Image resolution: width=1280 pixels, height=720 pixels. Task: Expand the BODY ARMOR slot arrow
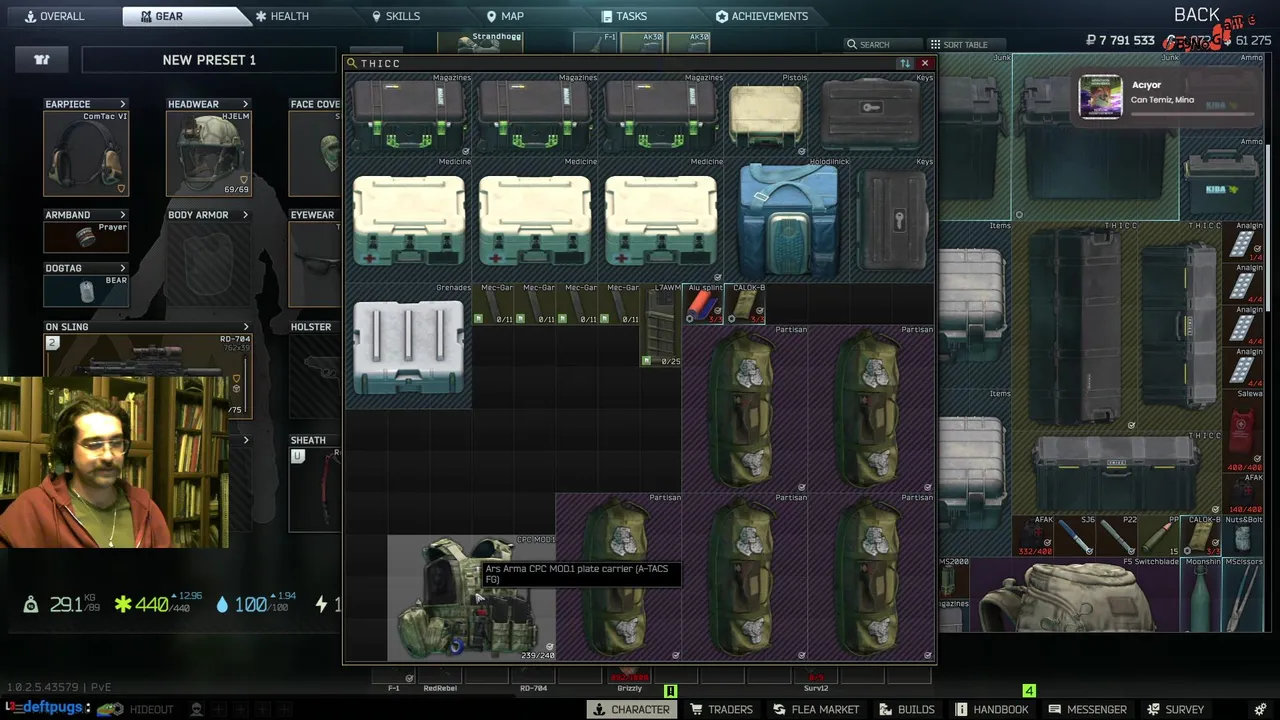coord(245,215)
